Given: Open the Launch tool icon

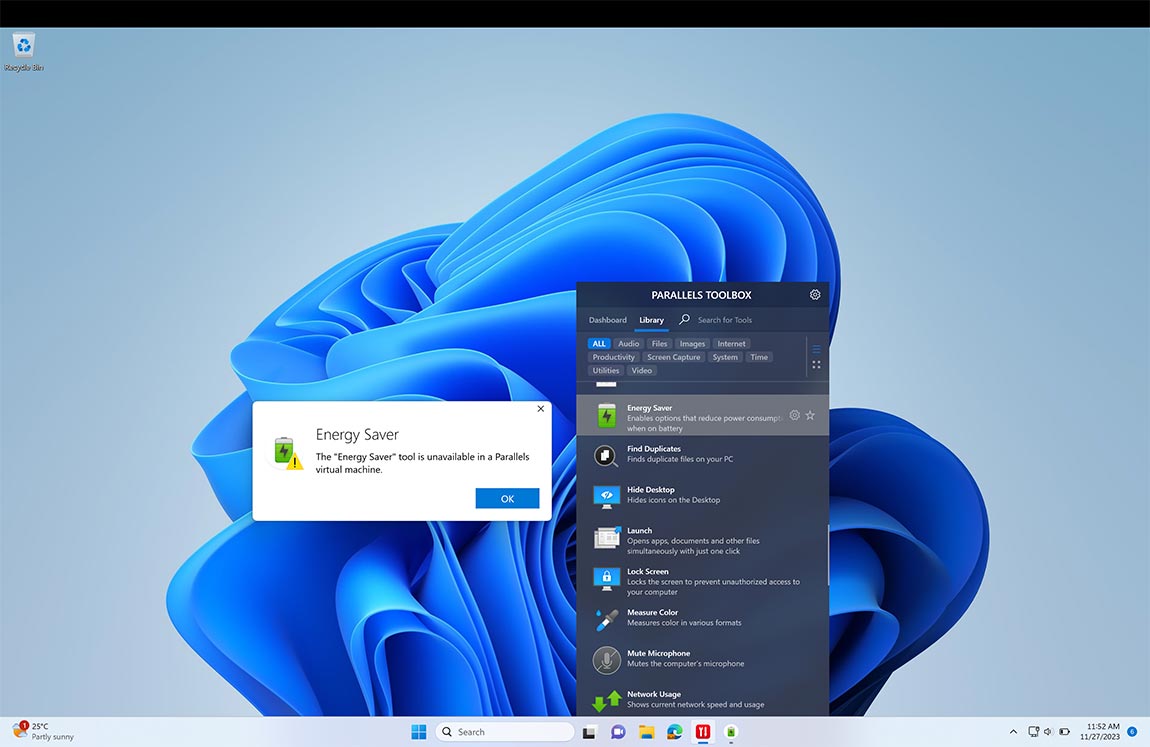Looking at the screenshot, I should (x=606, y=537).
